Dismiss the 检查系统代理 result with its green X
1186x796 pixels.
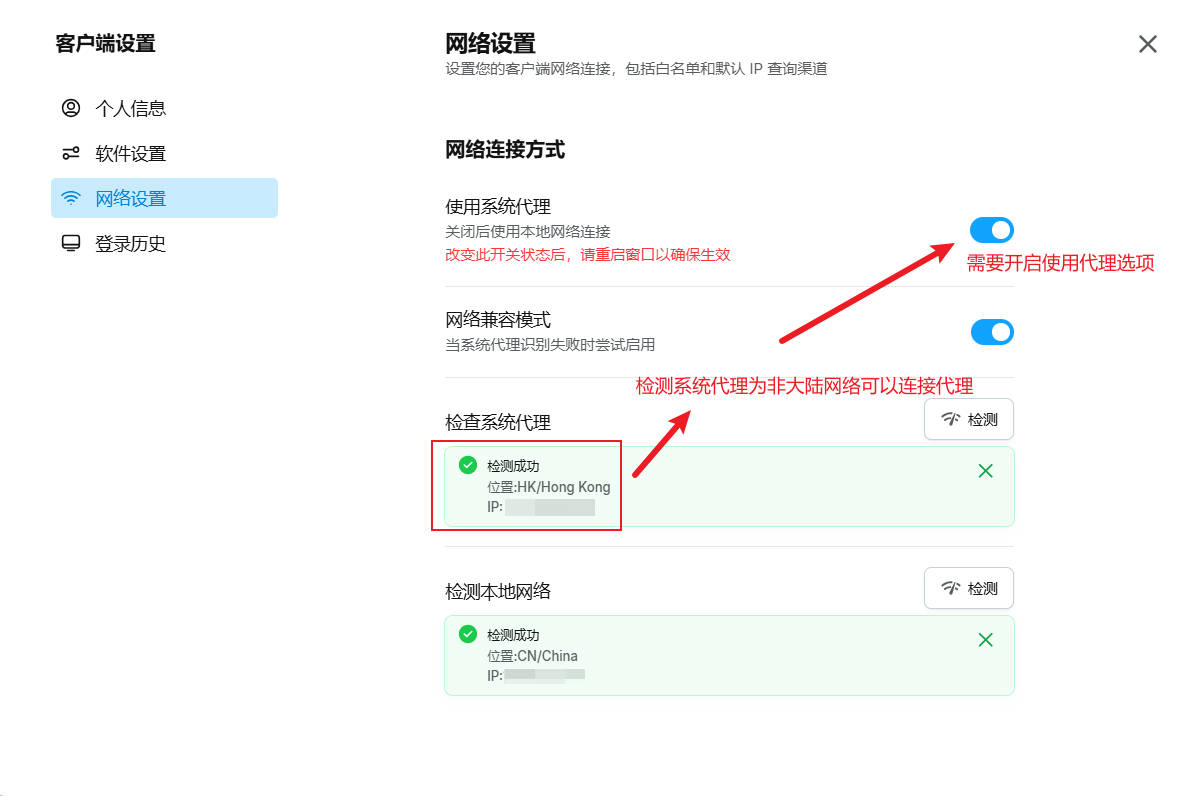click(x=985, y=471)
